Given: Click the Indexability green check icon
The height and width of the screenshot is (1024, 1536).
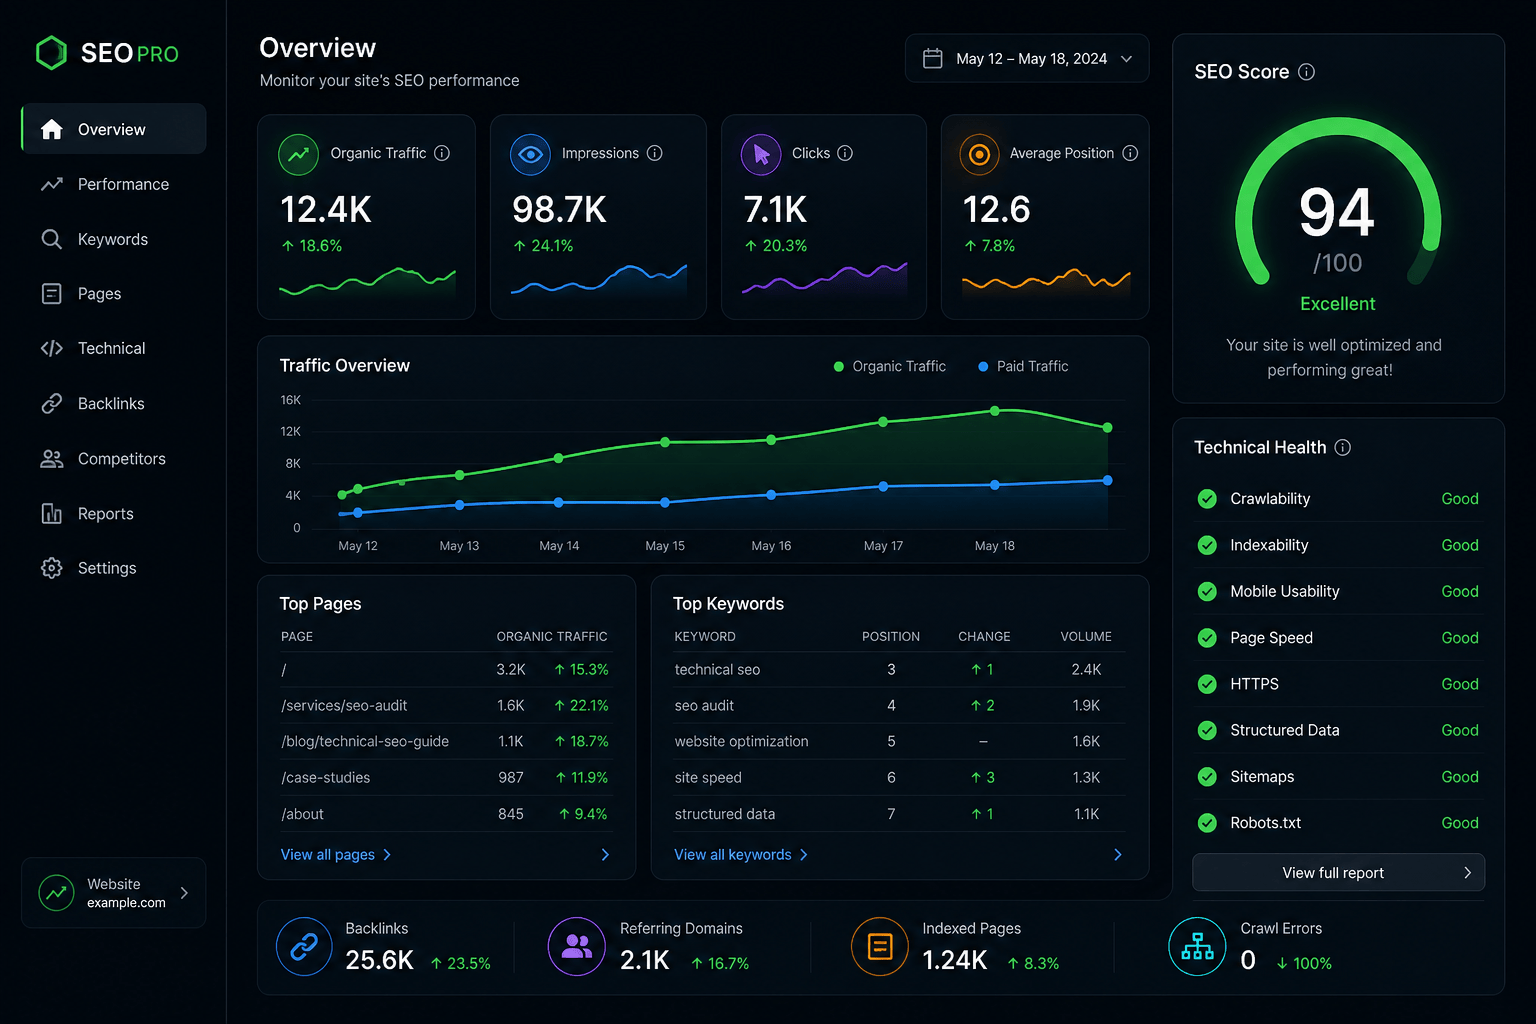Looking at the screenshot, I should [x=1207, y=545].
